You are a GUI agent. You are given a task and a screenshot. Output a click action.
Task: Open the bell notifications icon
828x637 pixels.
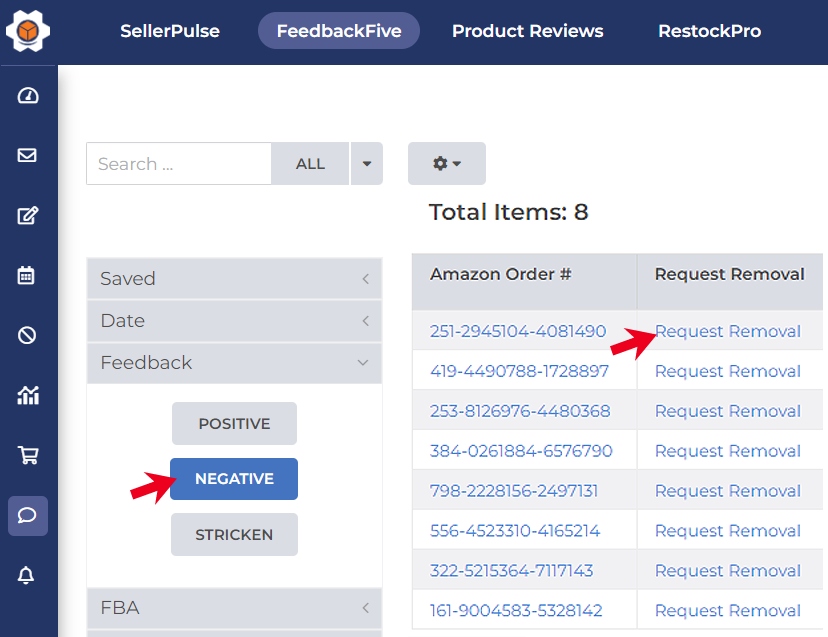(x=28, y=575)
